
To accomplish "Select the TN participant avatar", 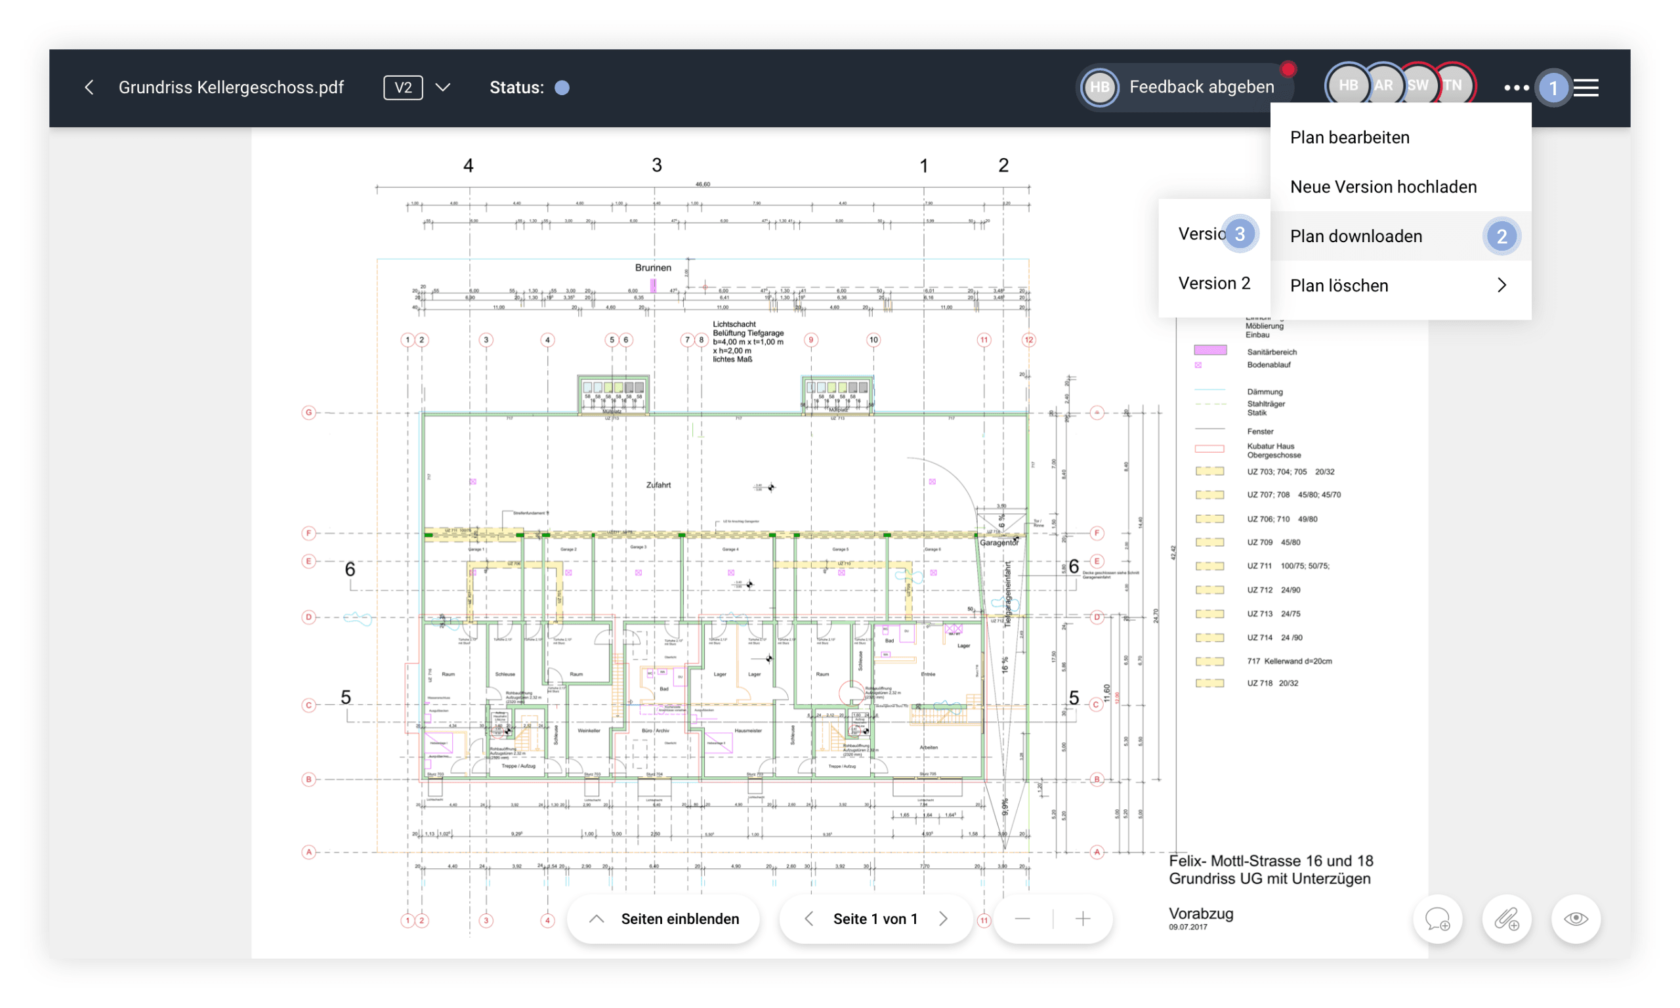I will pyautogui.click(x=1453, y=86).
